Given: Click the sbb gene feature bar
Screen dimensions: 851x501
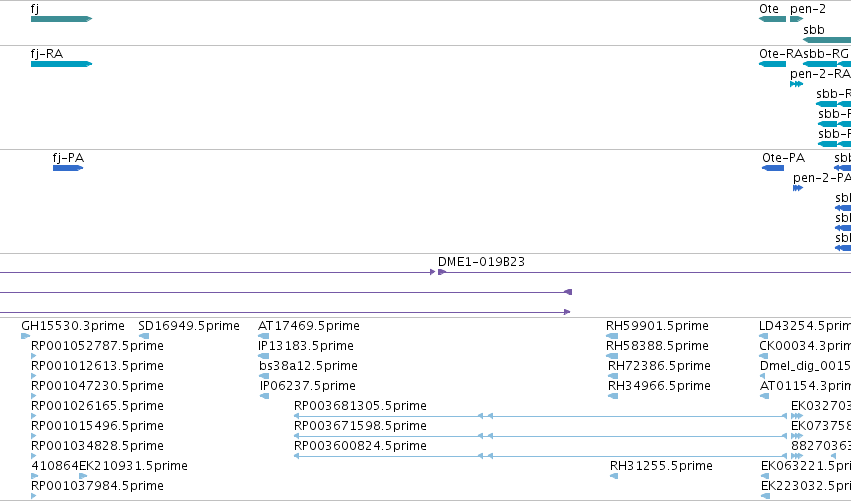Looking at the screenshot, I should 827,40.
